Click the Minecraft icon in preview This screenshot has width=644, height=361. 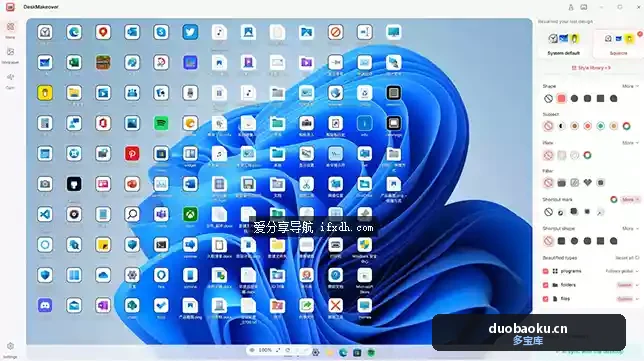103,62
